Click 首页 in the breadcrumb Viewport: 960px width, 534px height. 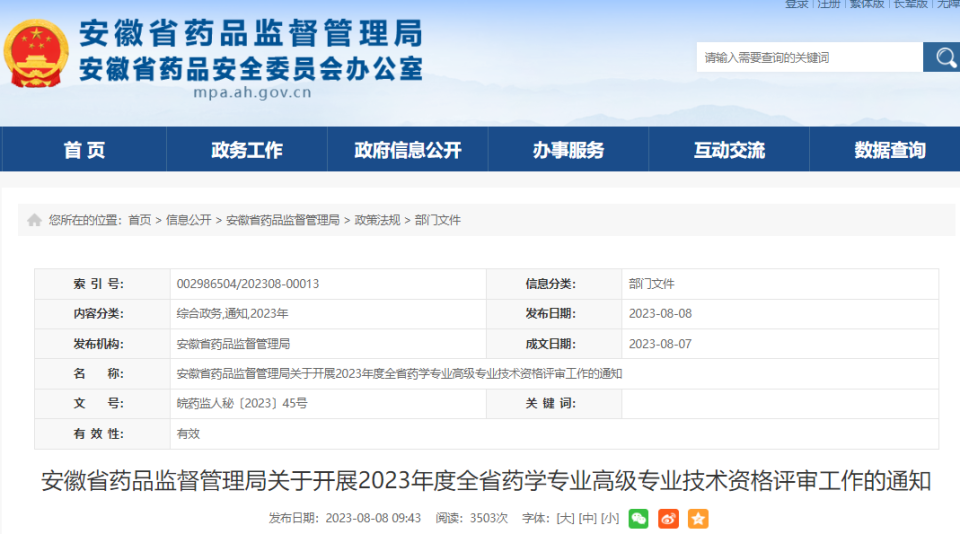coord(140,220)
